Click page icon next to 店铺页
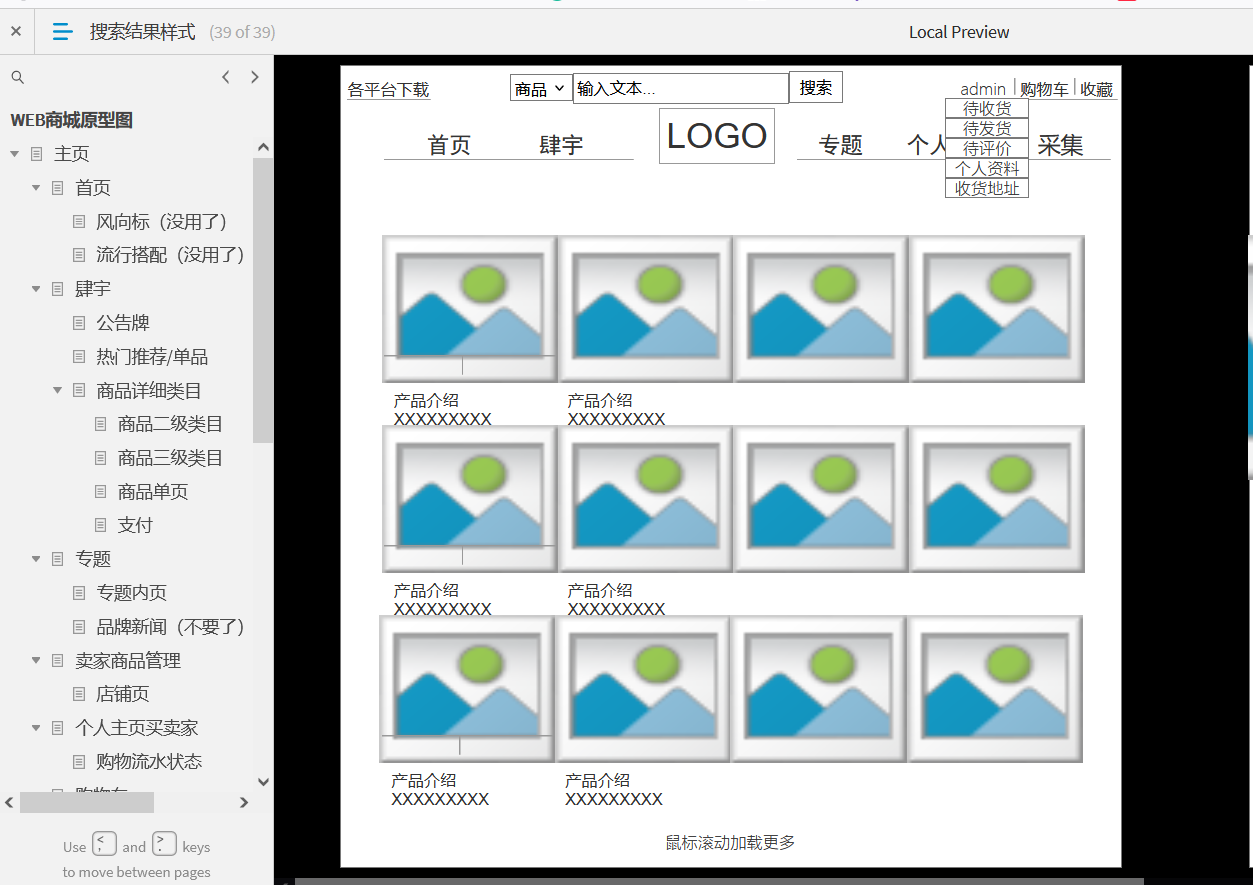Screen dimensions: 1253x885 [x=79, y=694]
